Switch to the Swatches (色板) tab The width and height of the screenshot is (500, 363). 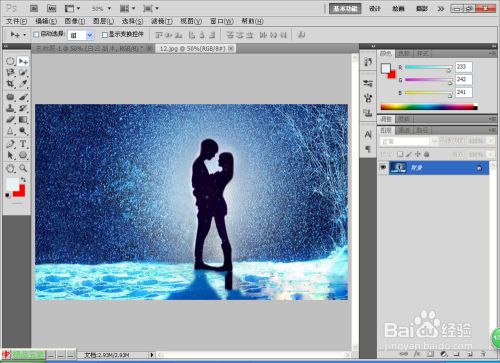(404, 53)
